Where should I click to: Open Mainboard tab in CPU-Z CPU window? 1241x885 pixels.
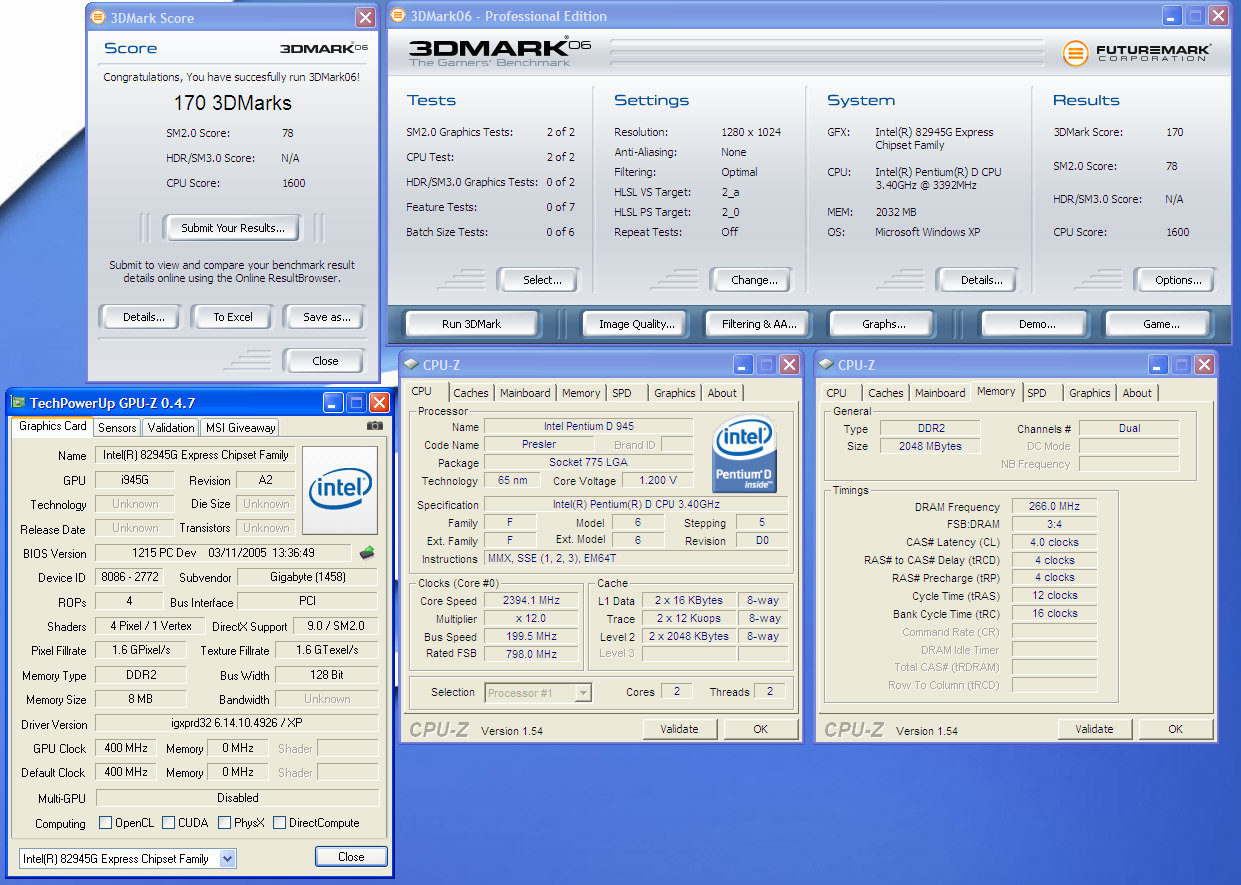click(525, 393)
